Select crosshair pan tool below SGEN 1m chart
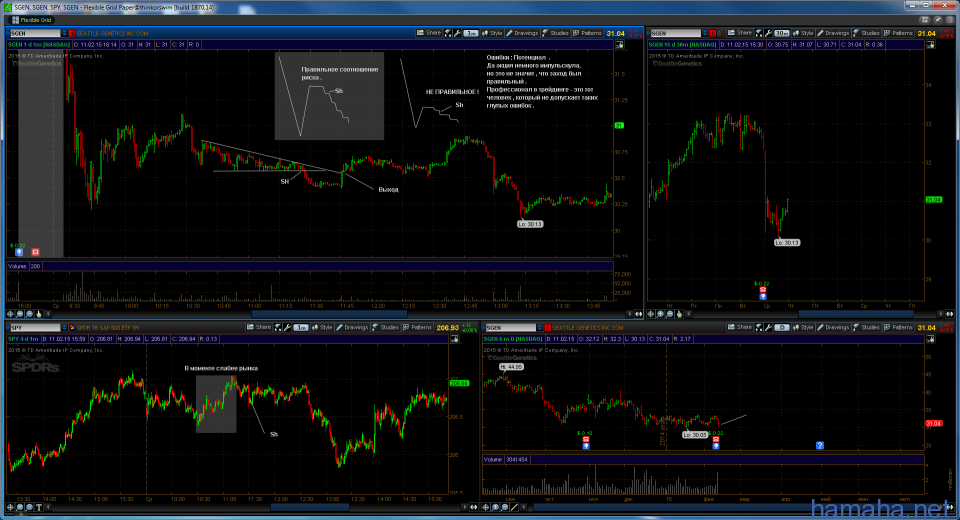The image size is (960, 520). coord(10,314)
